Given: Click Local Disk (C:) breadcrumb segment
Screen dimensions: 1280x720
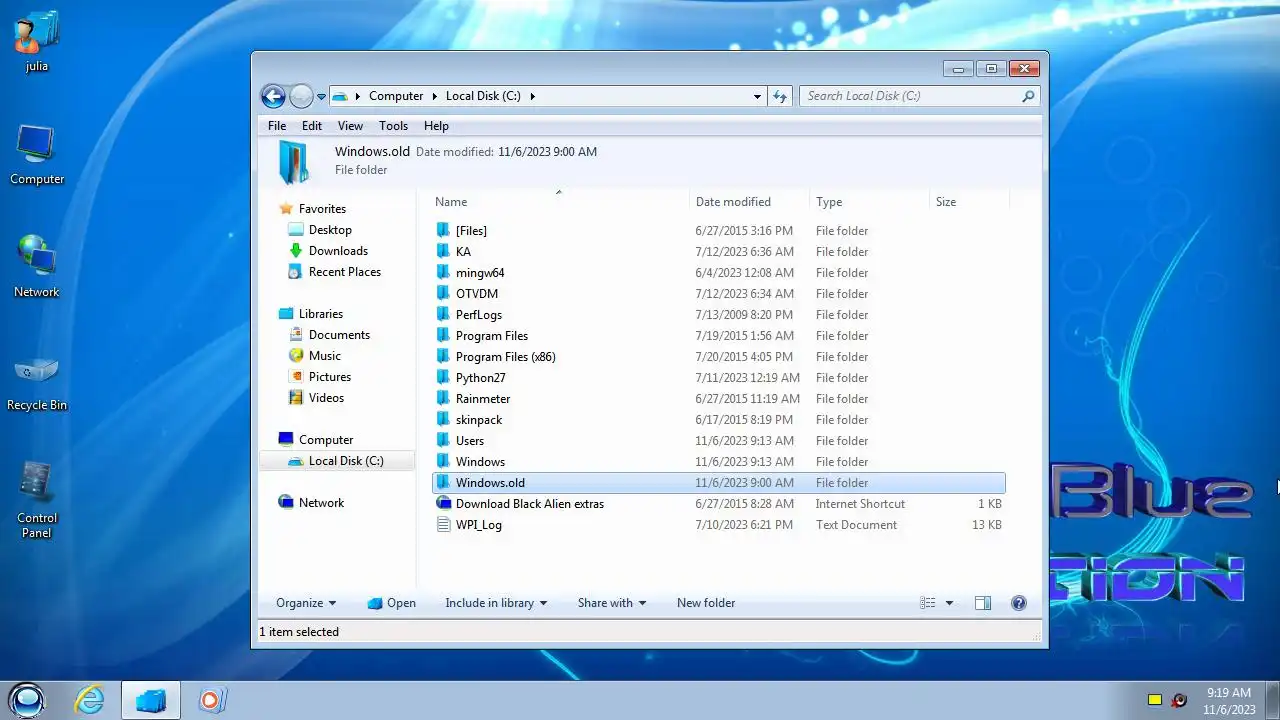Looking at the screenshot, I should tap(483, 96).
